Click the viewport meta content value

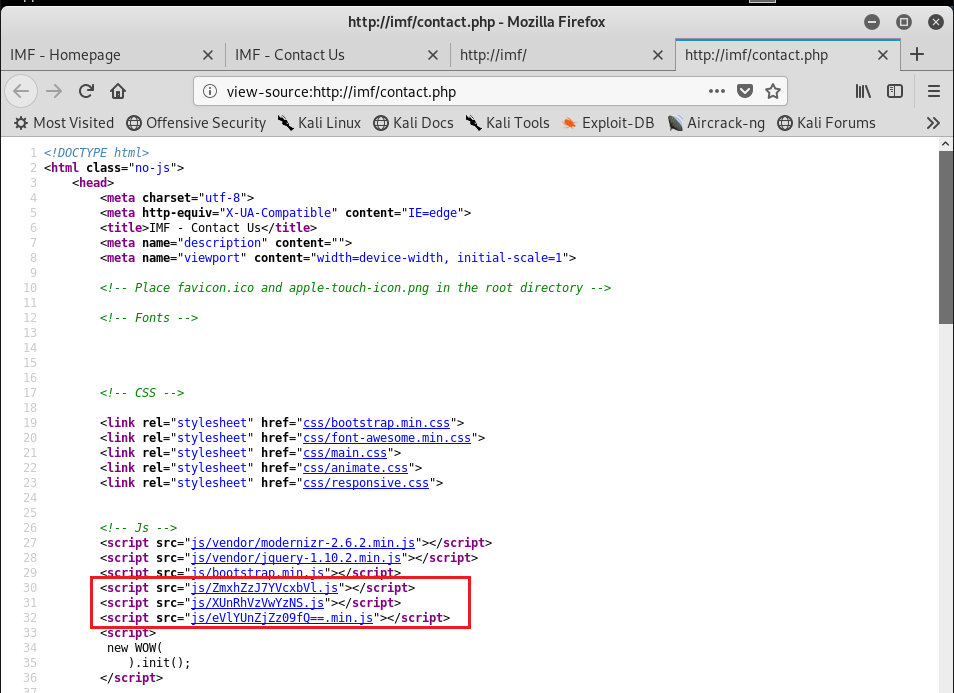[x=439, y=258]
